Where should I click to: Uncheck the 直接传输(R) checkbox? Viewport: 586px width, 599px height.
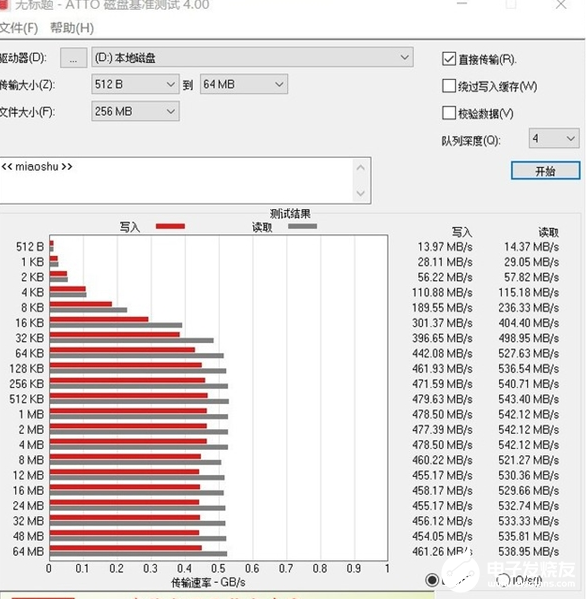coord(449,59)
